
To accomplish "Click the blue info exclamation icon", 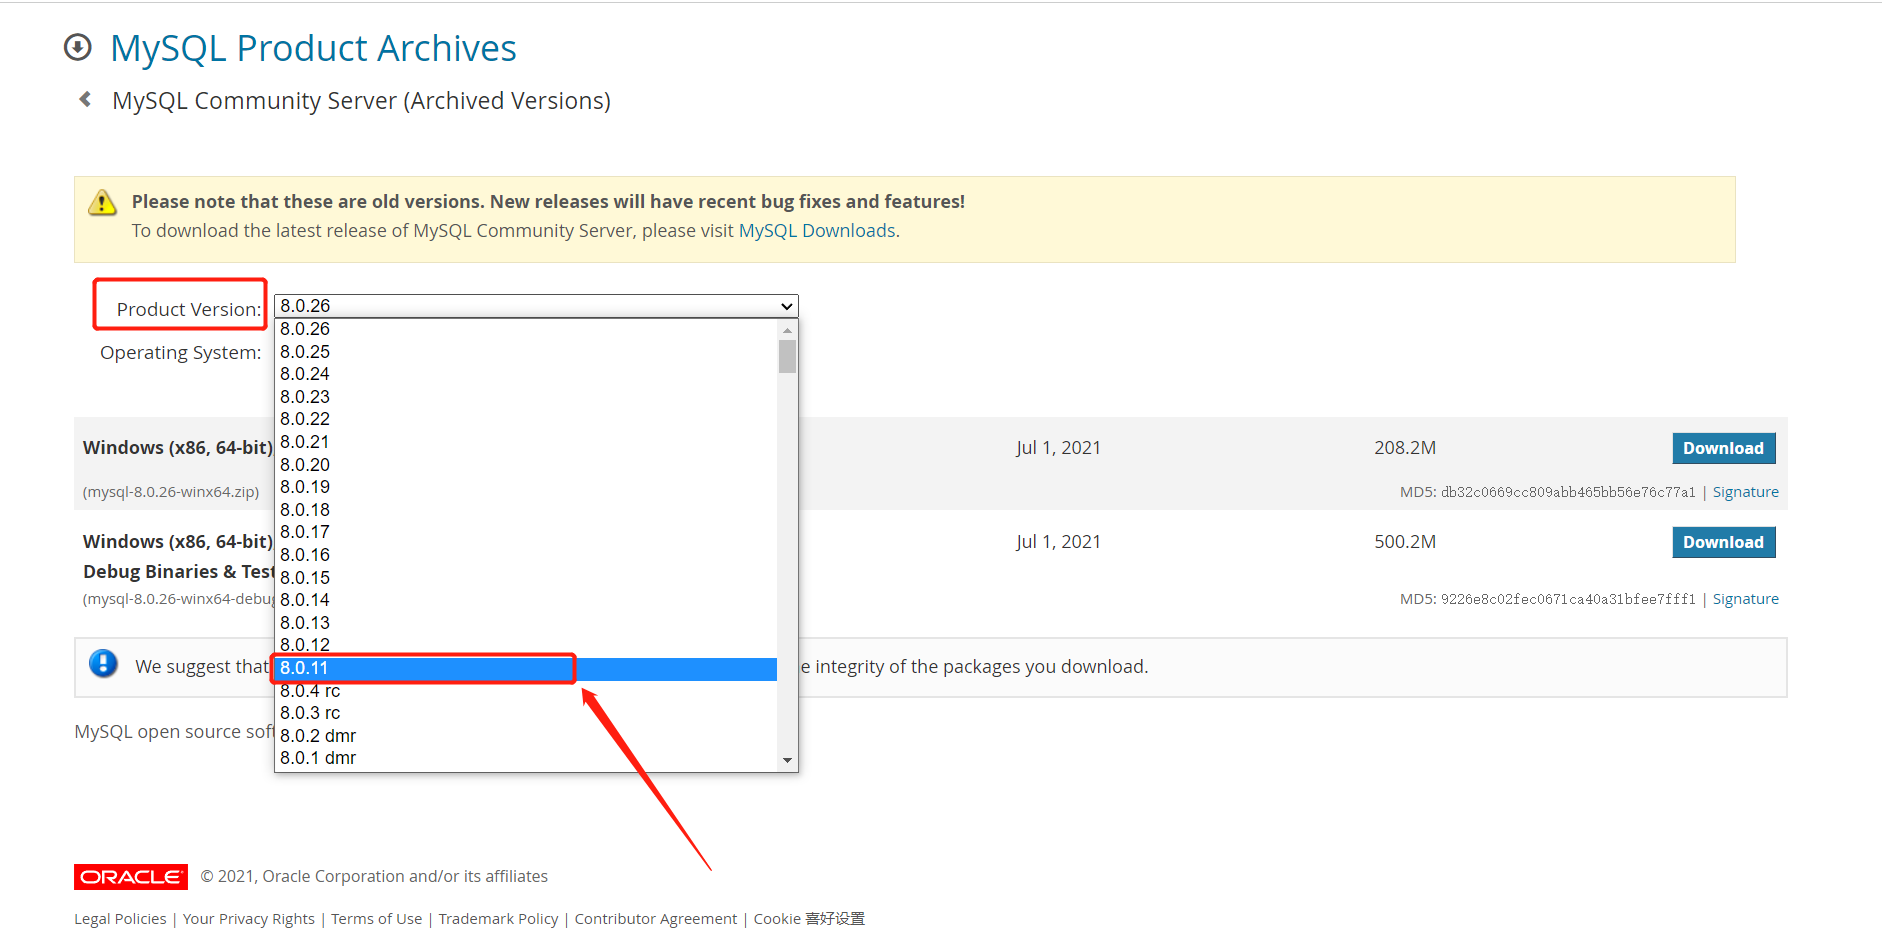I will pos(103,663).
